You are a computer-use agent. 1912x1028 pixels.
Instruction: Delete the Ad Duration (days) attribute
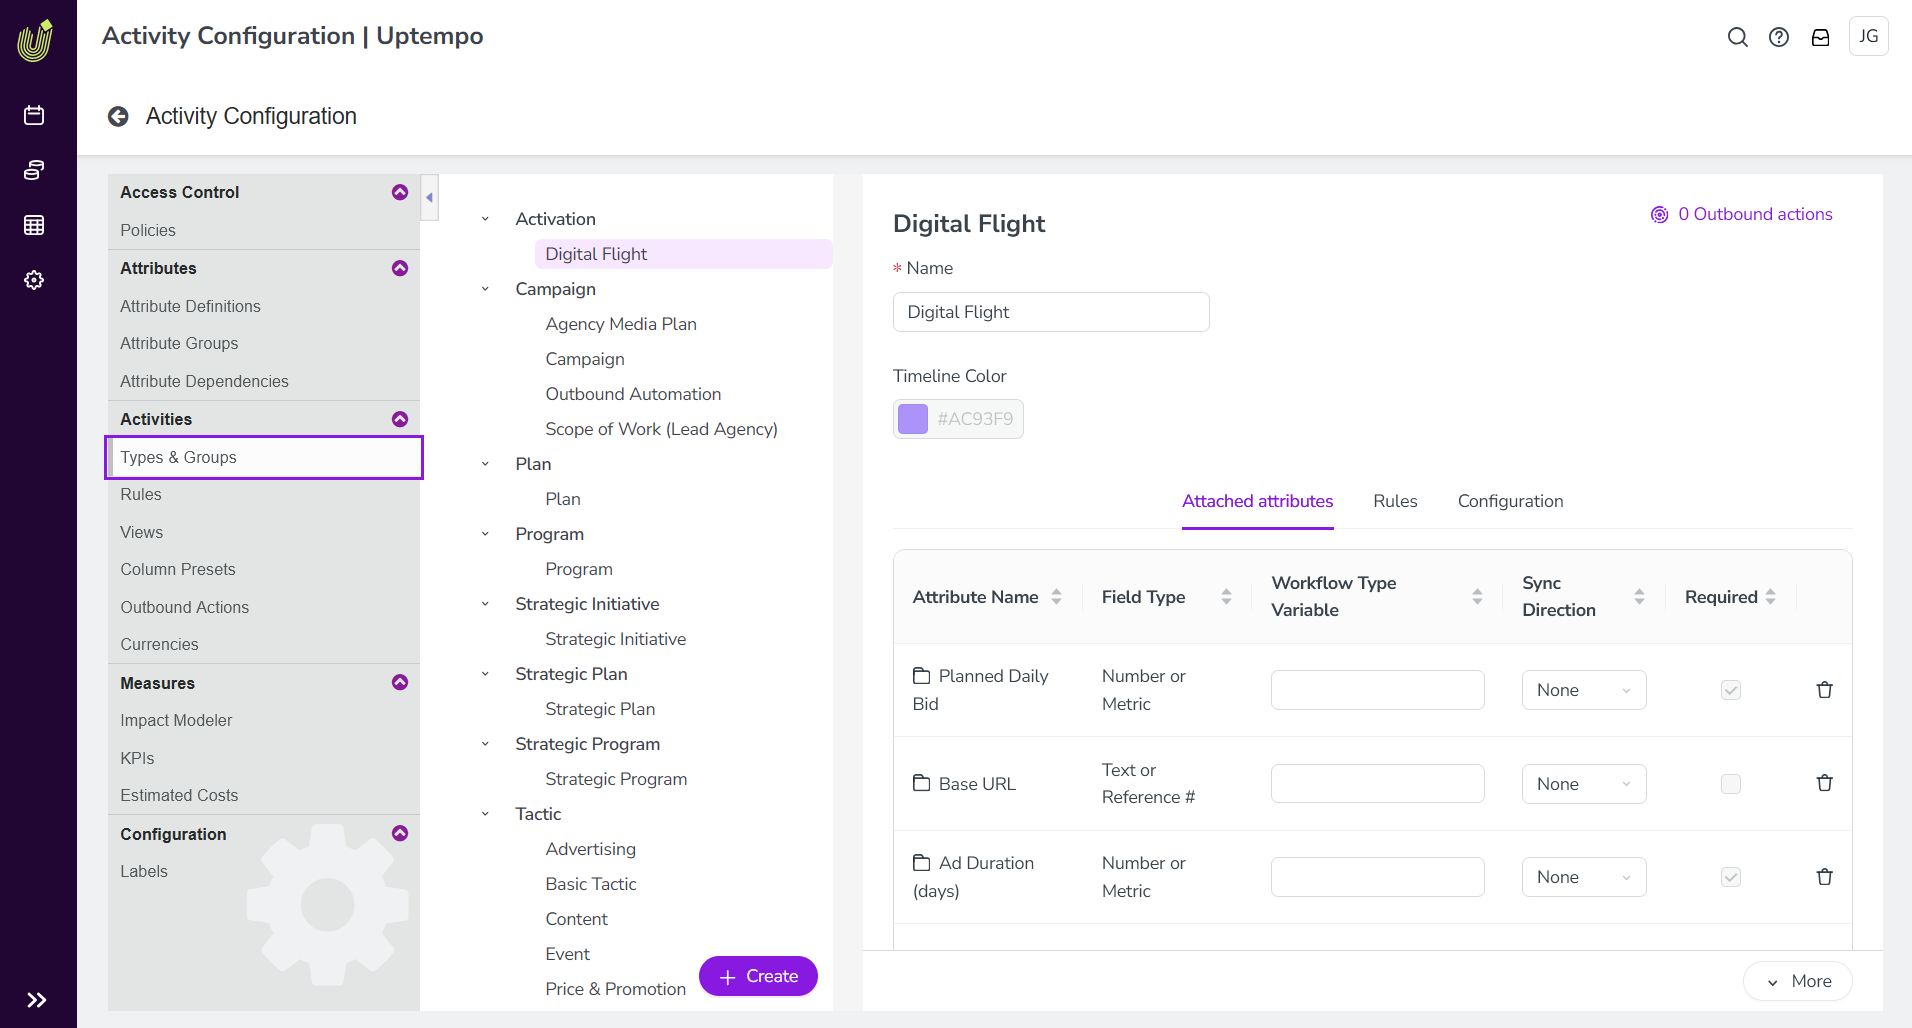[x=1825, y=877]
